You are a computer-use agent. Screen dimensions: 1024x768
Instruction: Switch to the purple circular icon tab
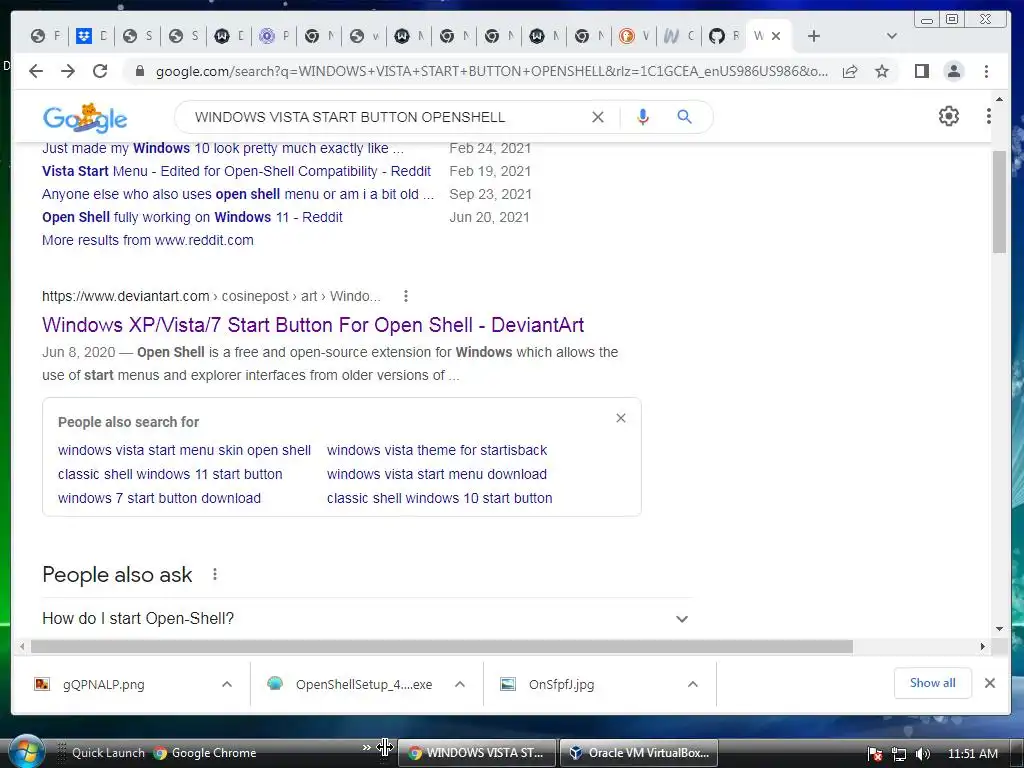click(x=273, y=36)
